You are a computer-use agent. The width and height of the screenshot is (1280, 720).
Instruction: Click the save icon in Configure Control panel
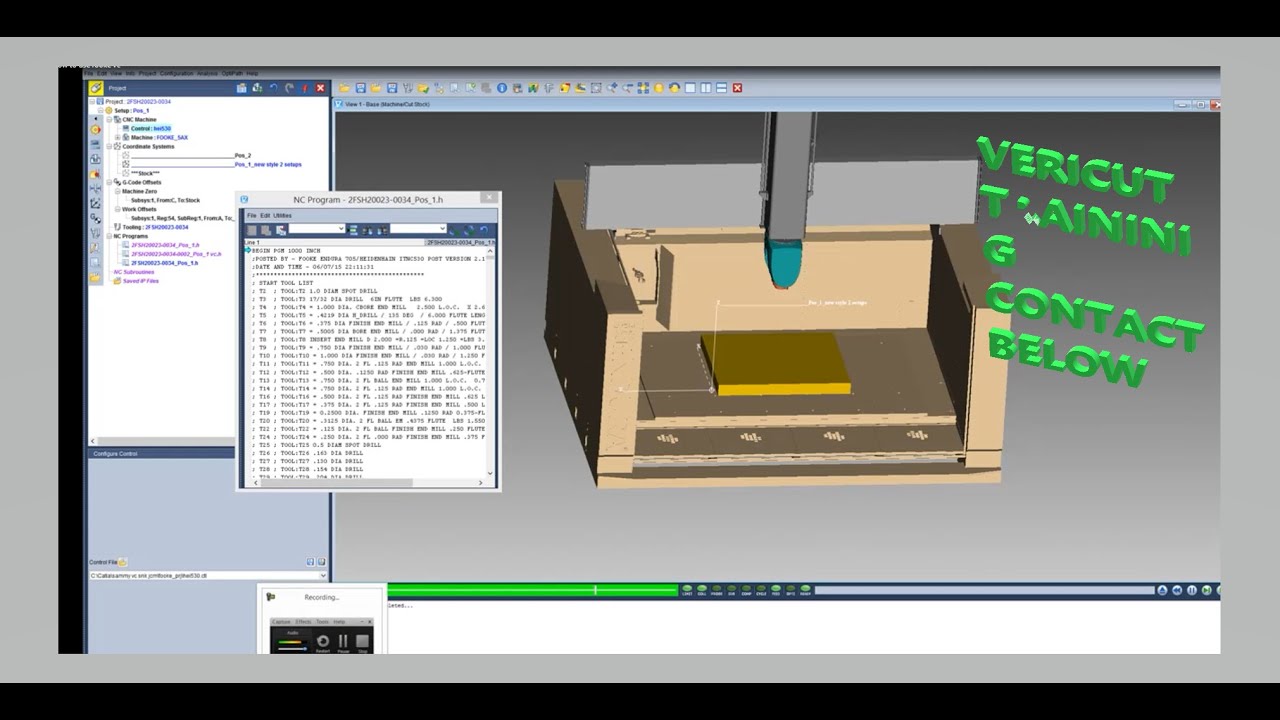309,562
